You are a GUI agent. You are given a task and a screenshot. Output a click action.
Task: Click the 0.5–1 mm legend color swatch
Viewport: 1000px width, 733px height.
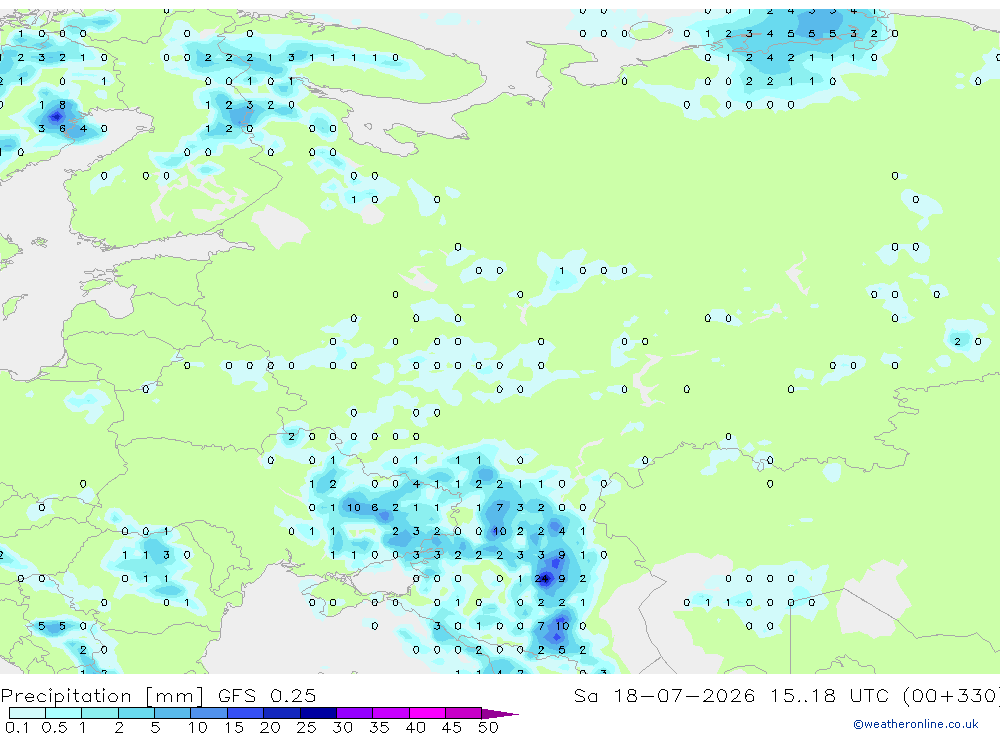coord(64,713)
